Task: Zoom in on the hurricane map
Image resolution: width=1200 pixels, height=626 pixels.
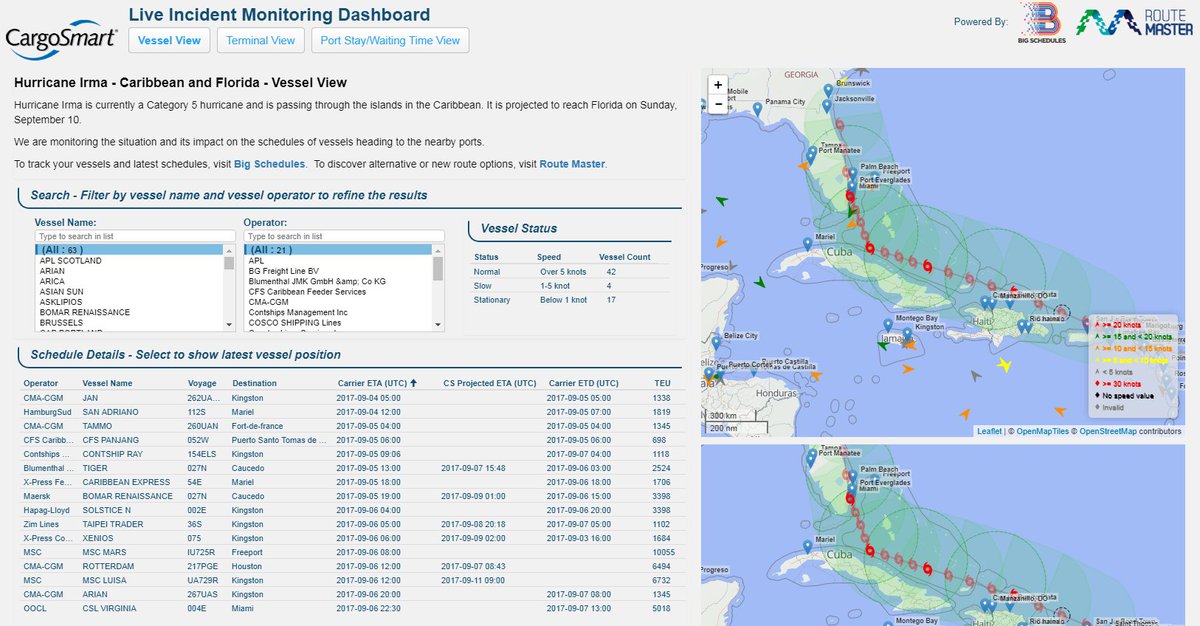Action: coord(717,85)
